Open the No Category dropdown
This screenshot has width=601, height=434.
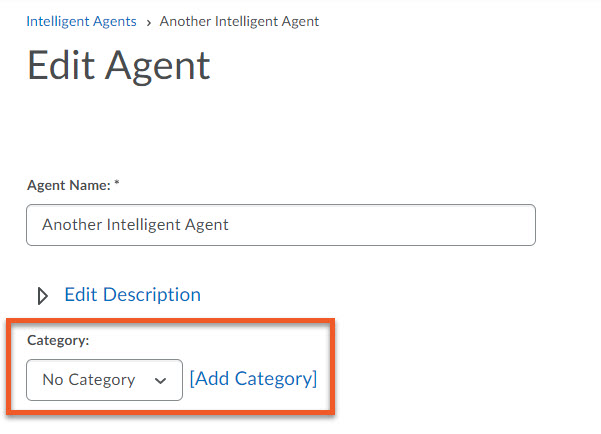click(x=104, y=380)
